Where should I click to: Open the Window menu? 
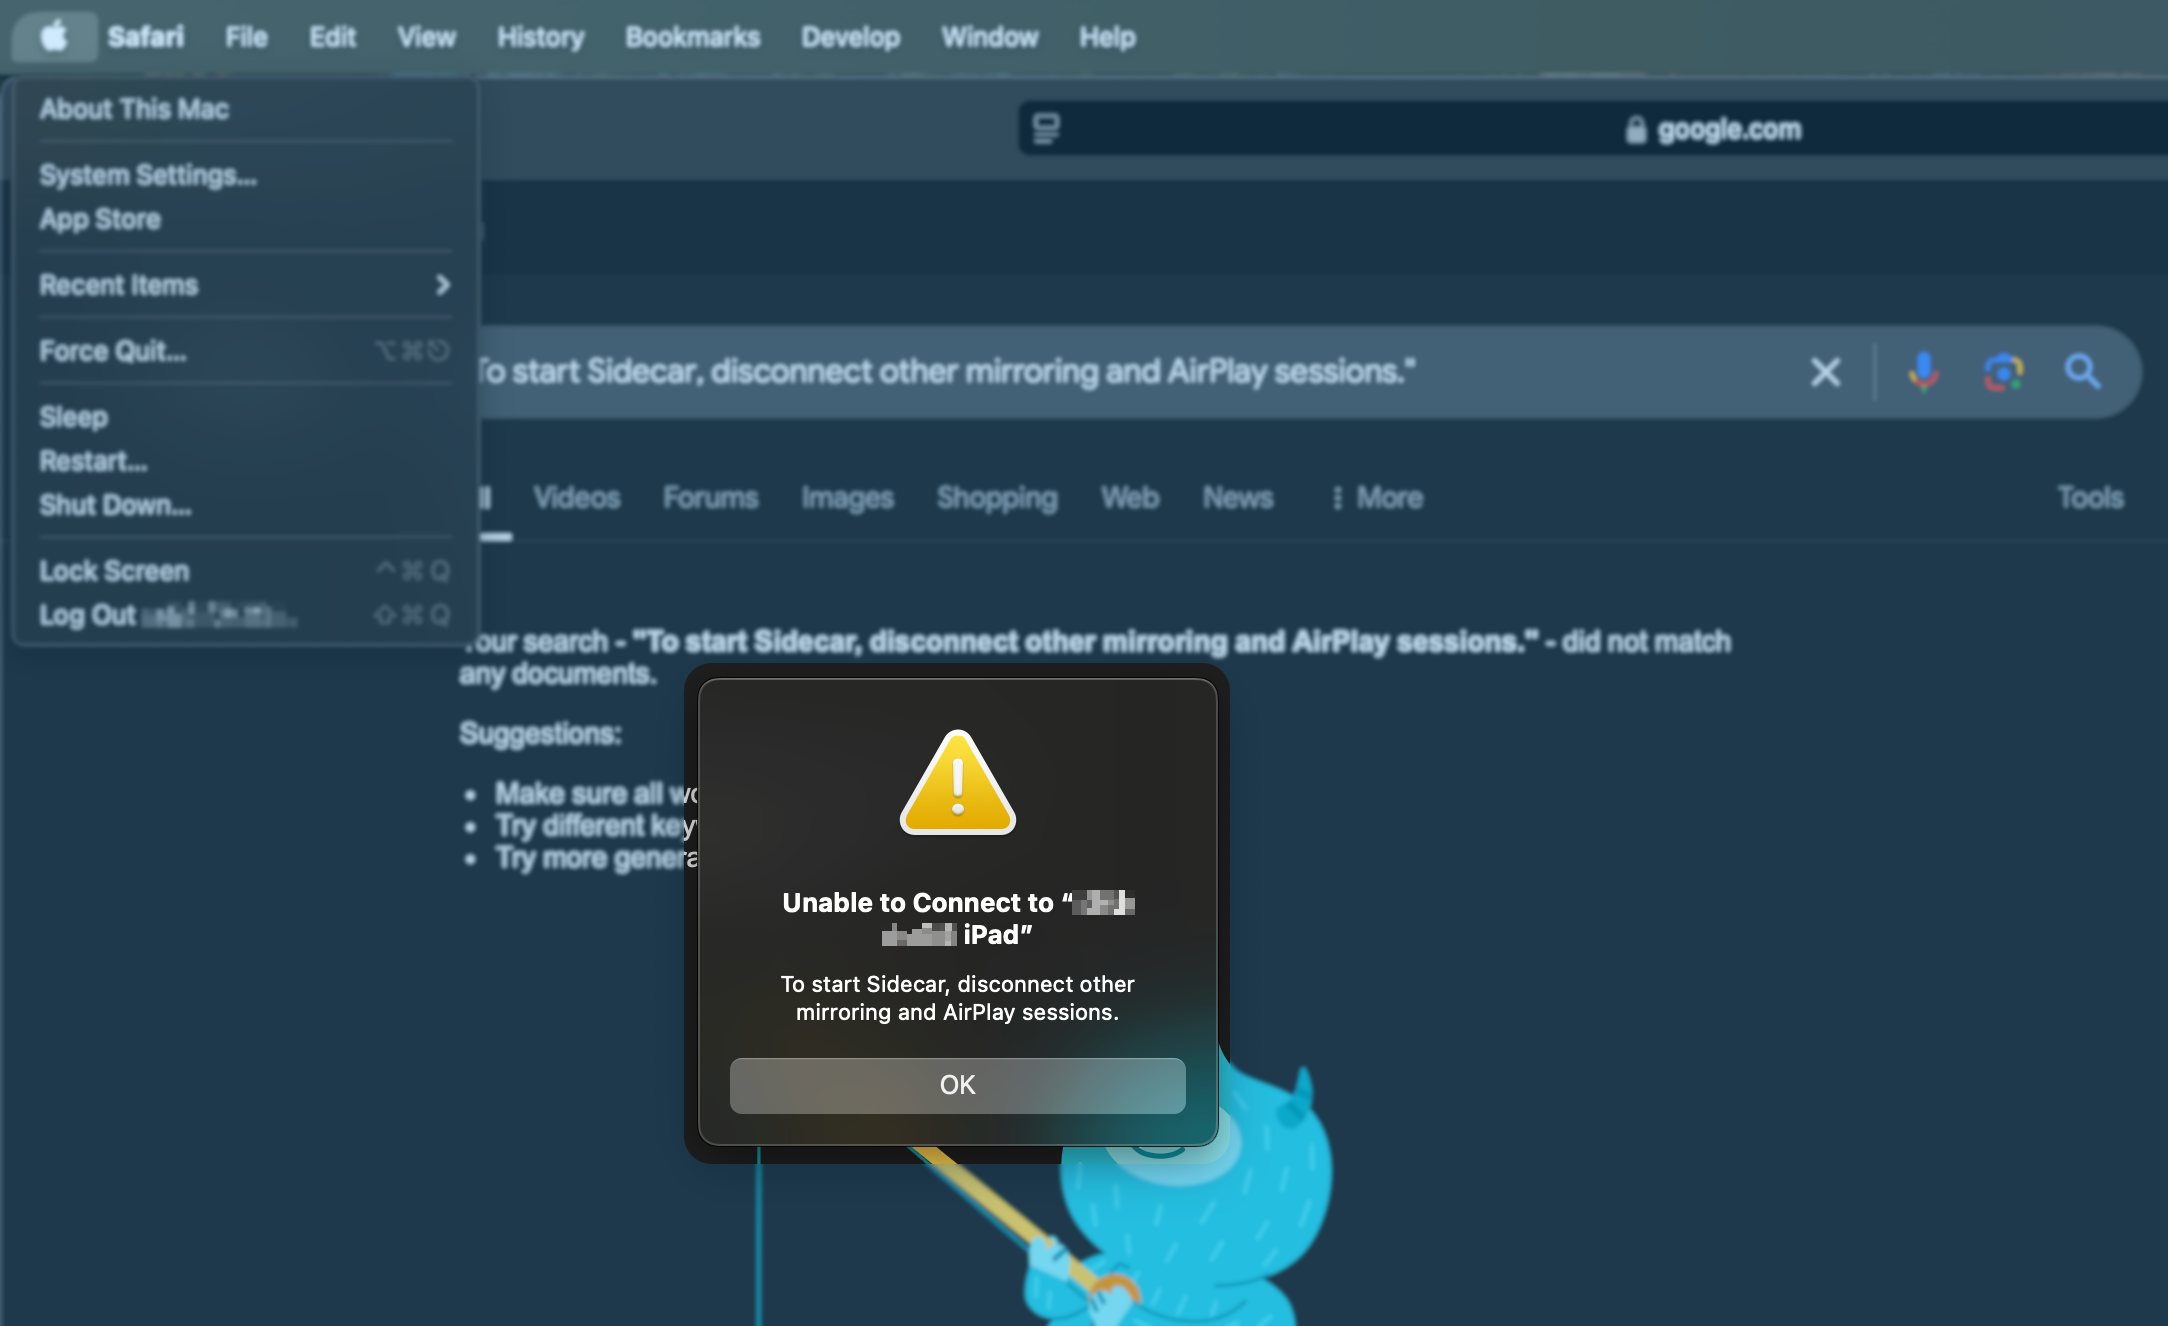point(989,37)
